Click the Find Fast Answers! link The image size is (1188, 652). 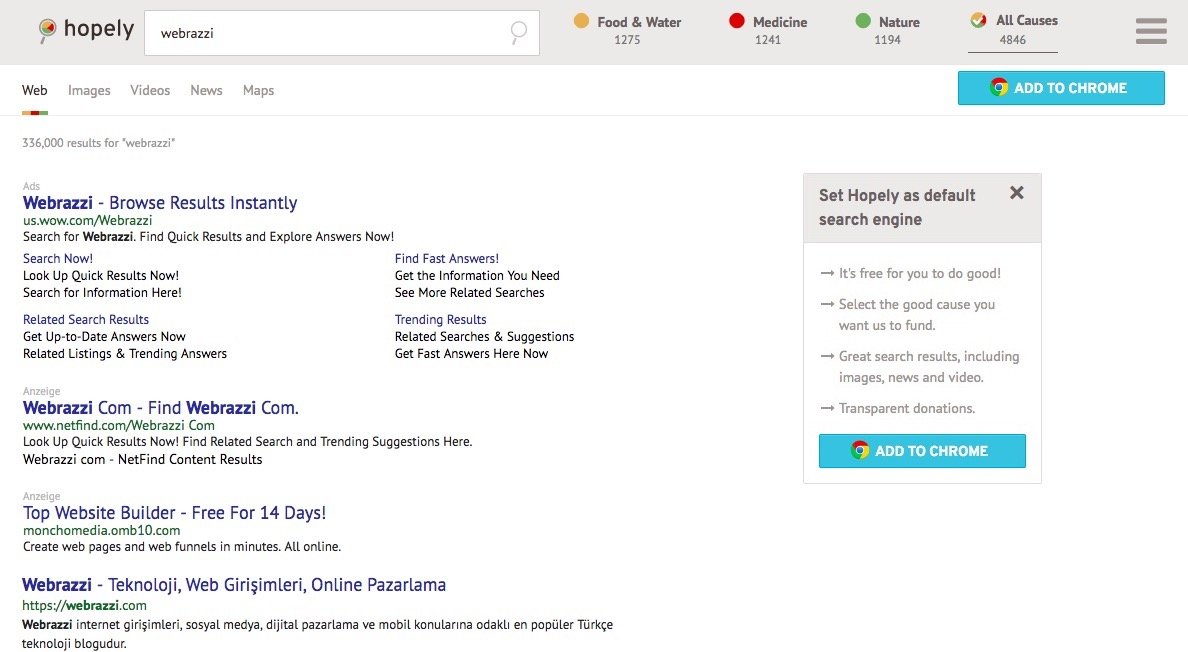click(x=446, y=259)
